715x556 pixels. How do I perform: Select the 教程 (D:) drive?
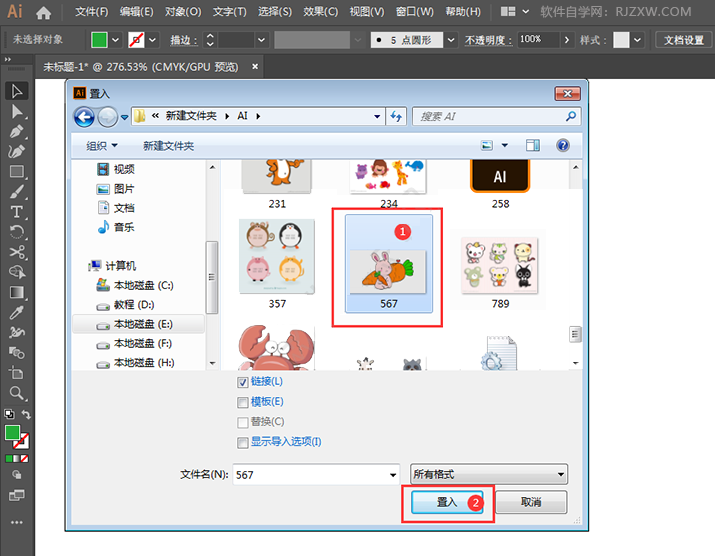[125, 305]
